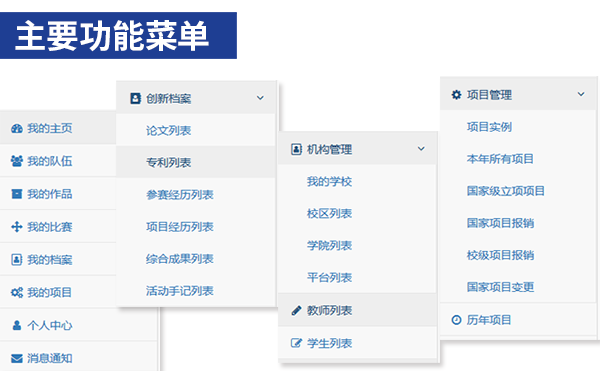
Task: Click the archive box icon beside 我的作品
Action: (x=17, y=194)
